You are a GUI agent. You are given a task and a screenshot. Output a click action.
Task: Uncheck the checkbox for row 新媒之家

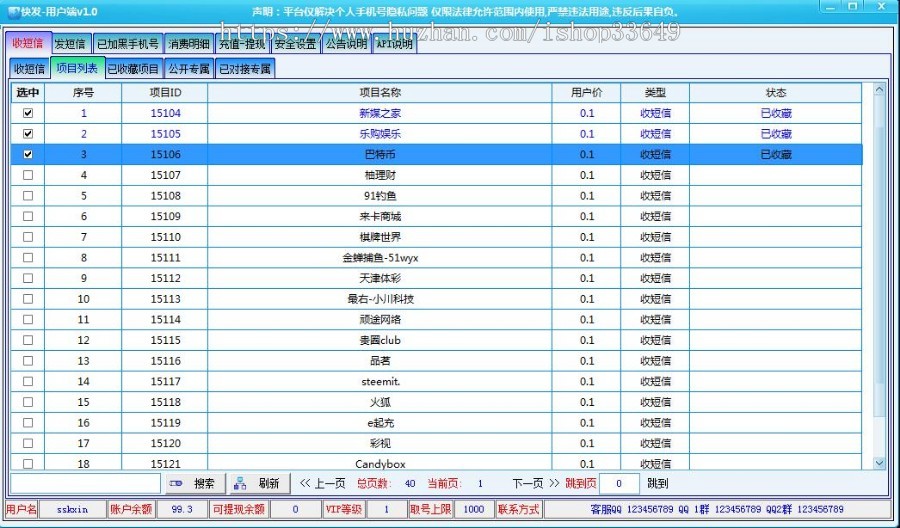point(28,113)
